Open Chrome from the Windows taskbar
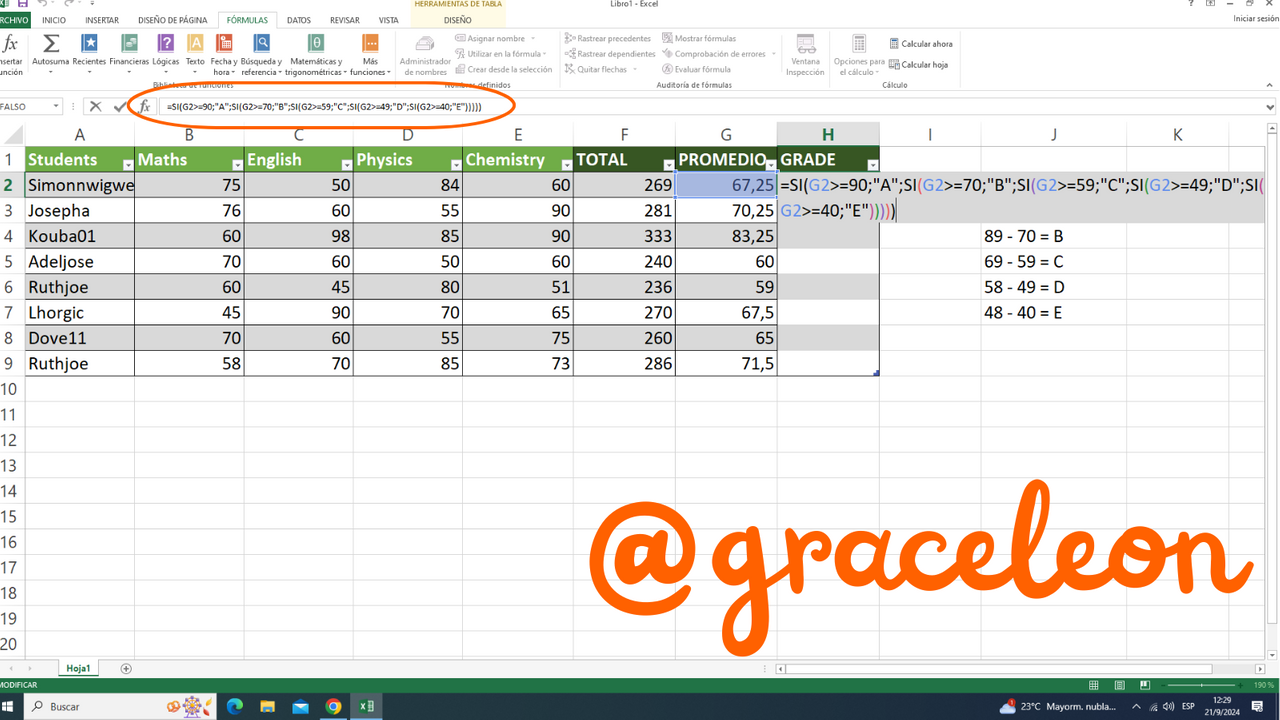The height and width of the screenshot is (720, 1280). pos(333,706)
